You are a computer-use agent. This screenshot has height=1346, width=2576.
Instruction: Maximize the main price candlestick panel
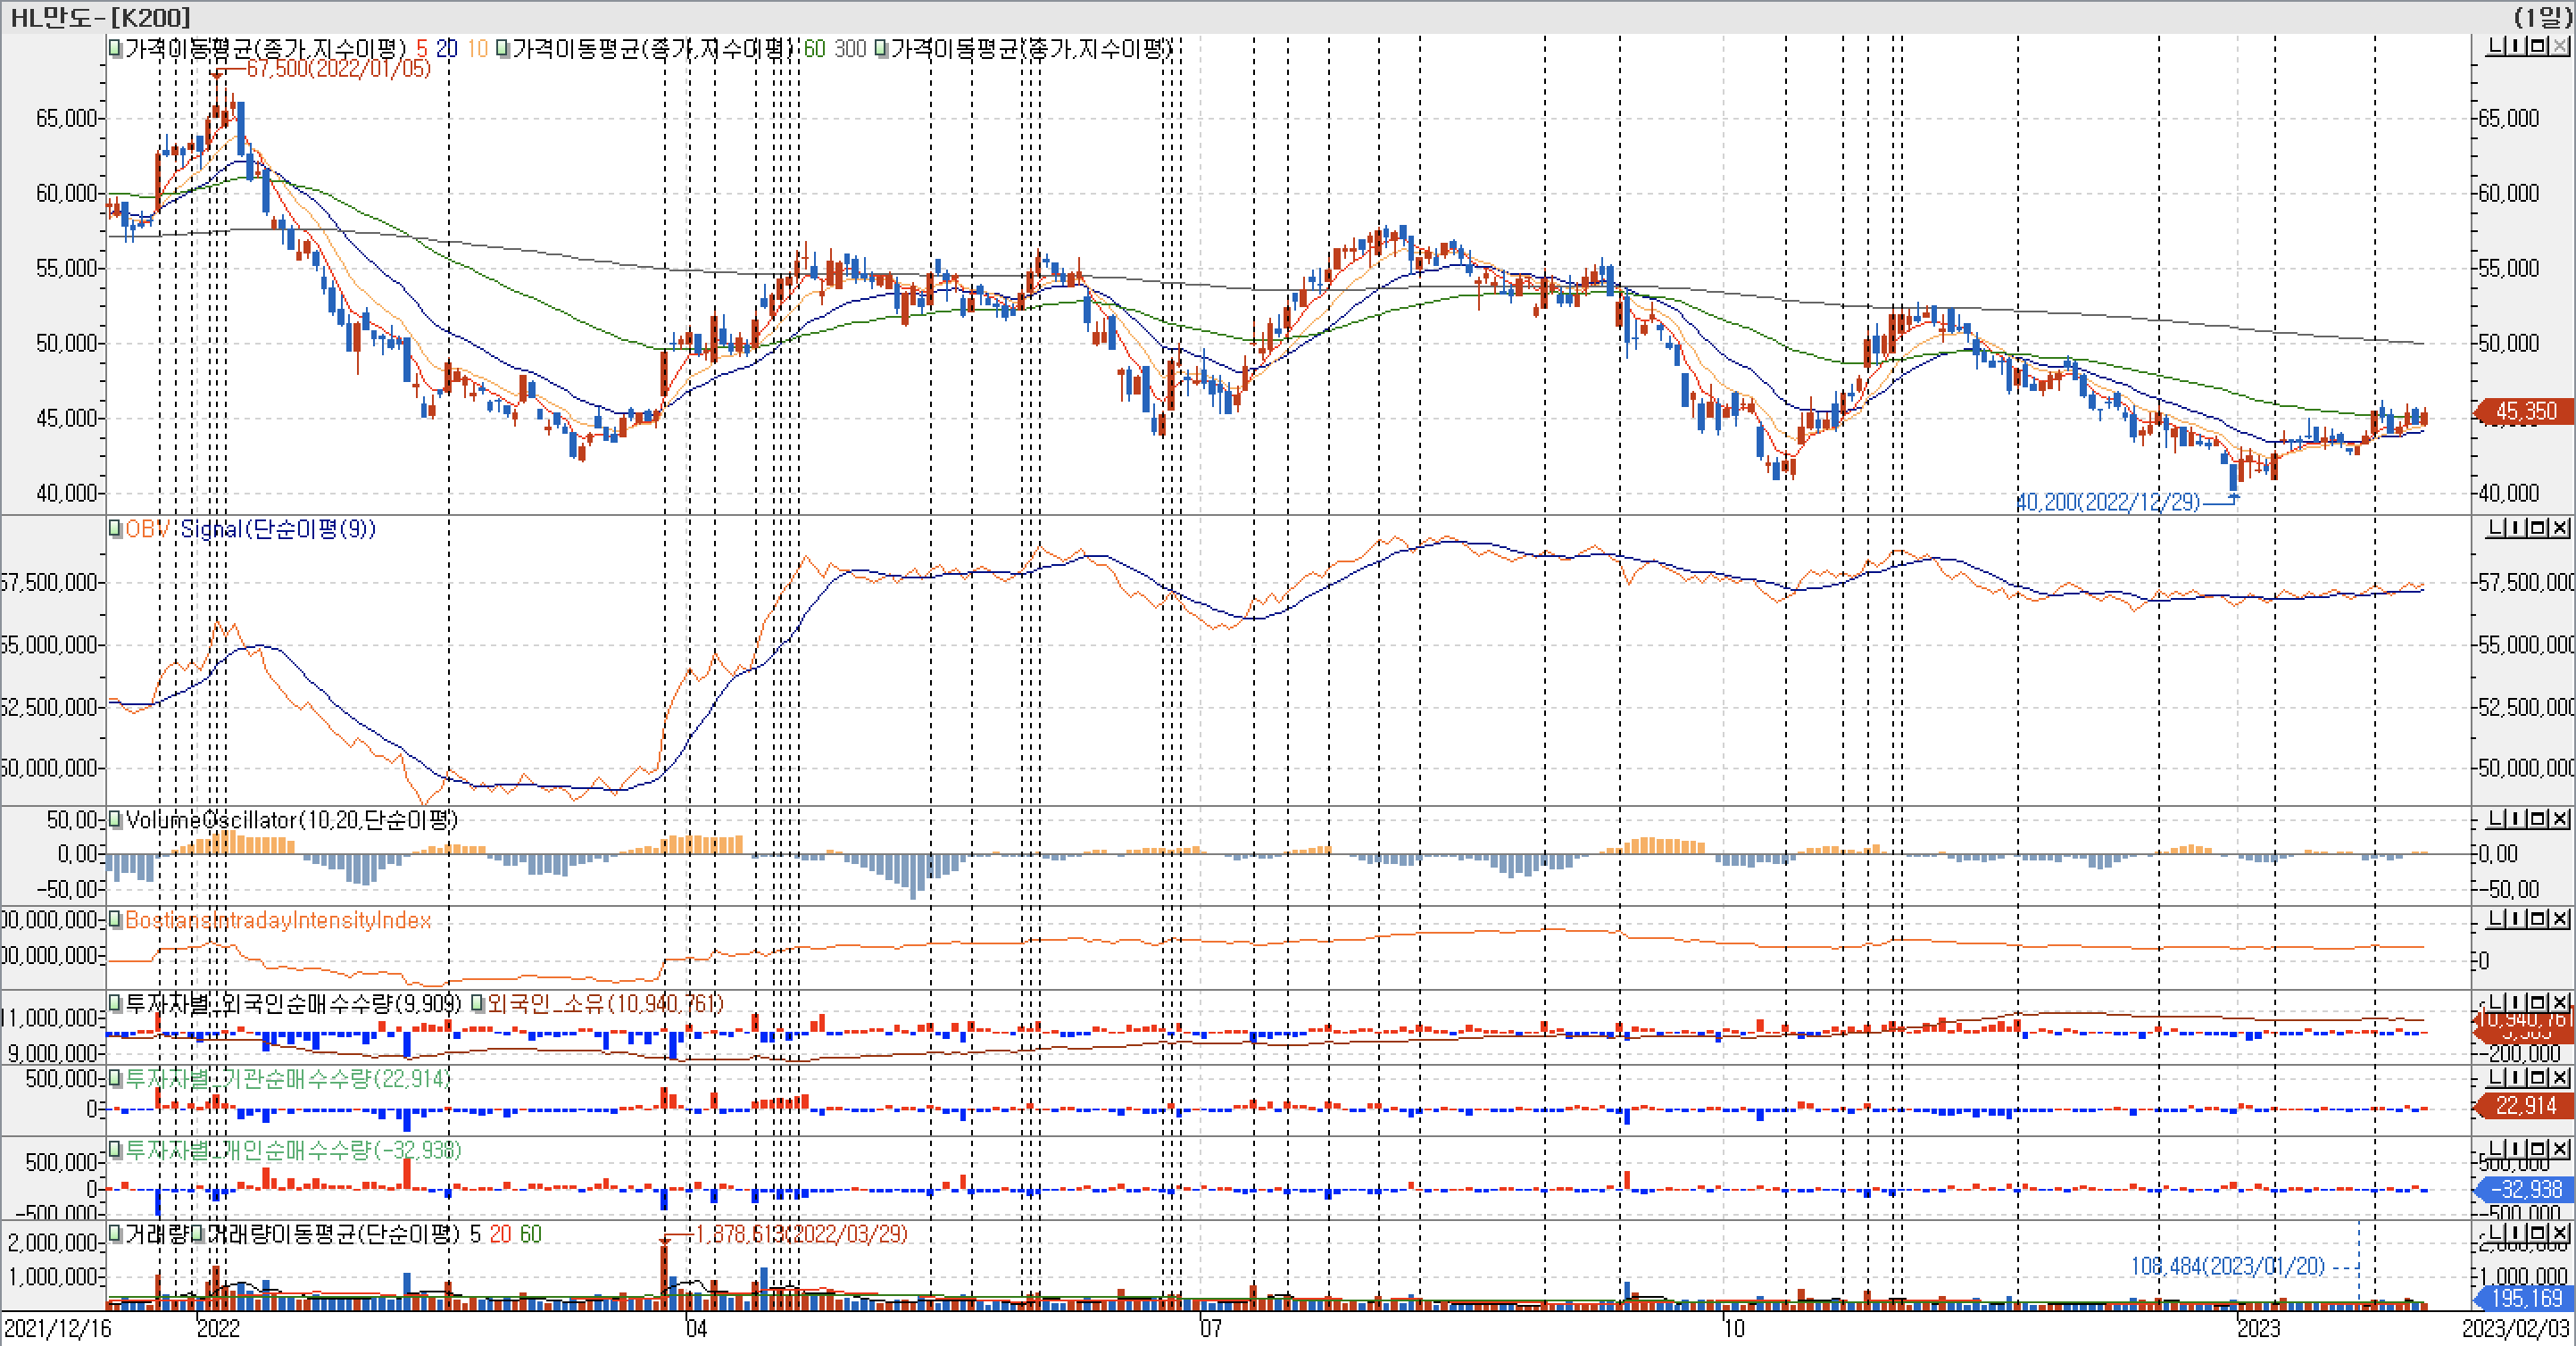click(2539, 46)
